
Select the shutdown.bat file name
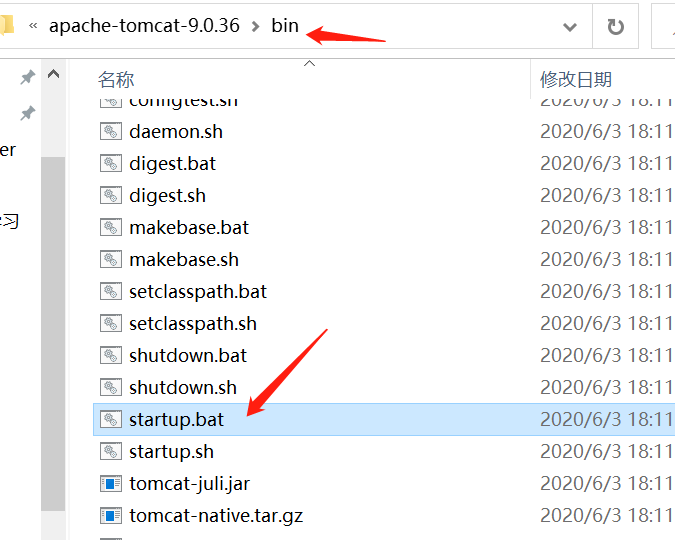coord(188,356)
